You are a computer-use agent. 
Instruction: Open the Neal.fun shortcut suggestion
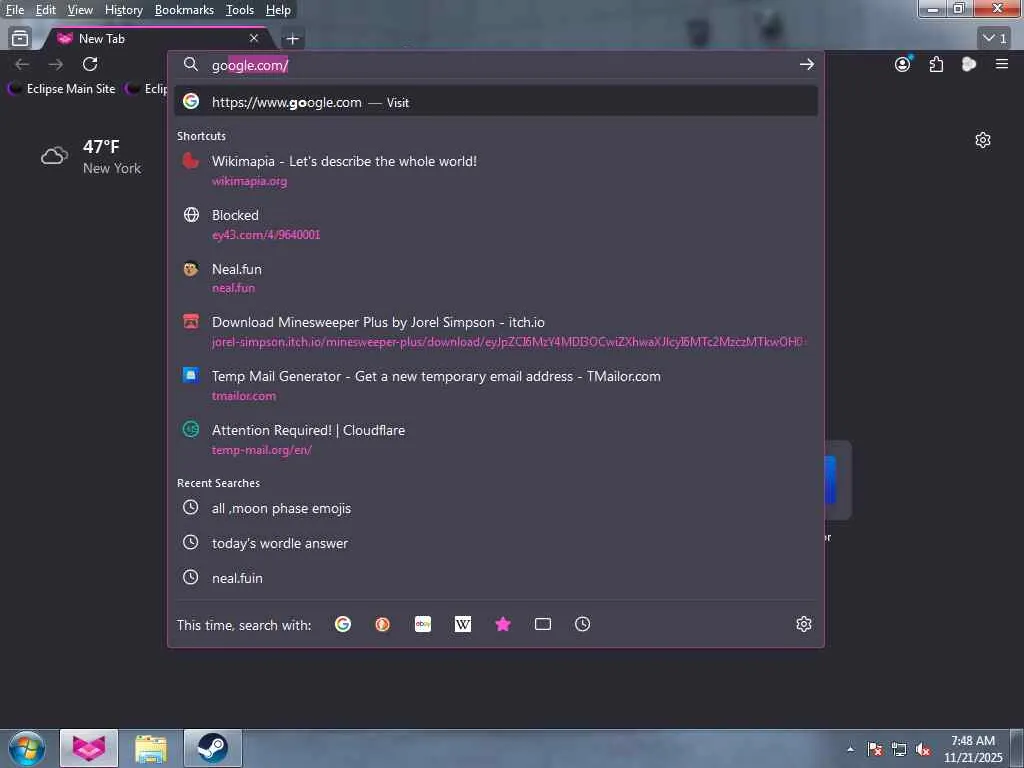click(496, 278)
